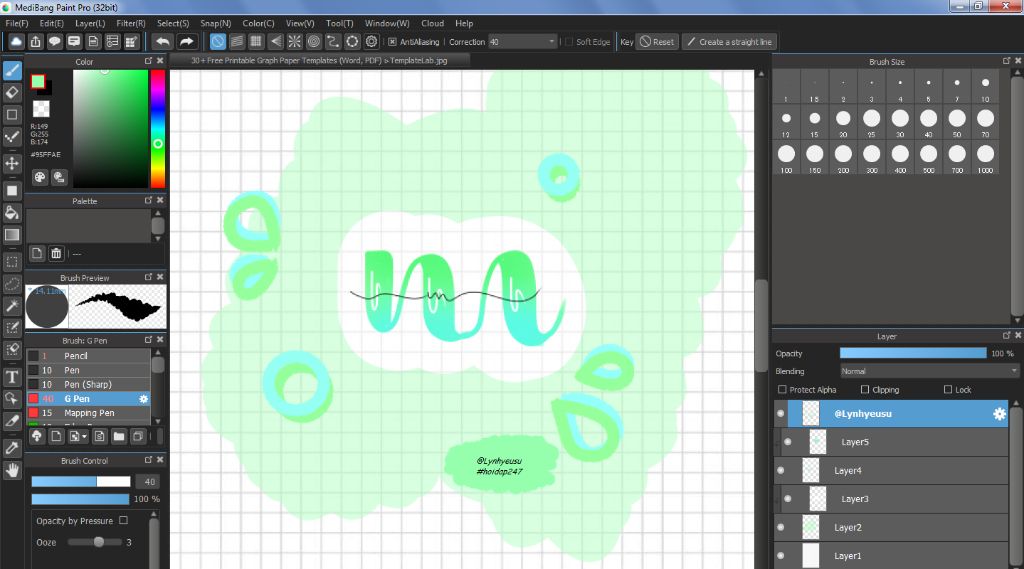Image resolution: width=1024 pixels, height=569 pixels.
Task: Delete palette color with trash icon
Action: [56, 253]
